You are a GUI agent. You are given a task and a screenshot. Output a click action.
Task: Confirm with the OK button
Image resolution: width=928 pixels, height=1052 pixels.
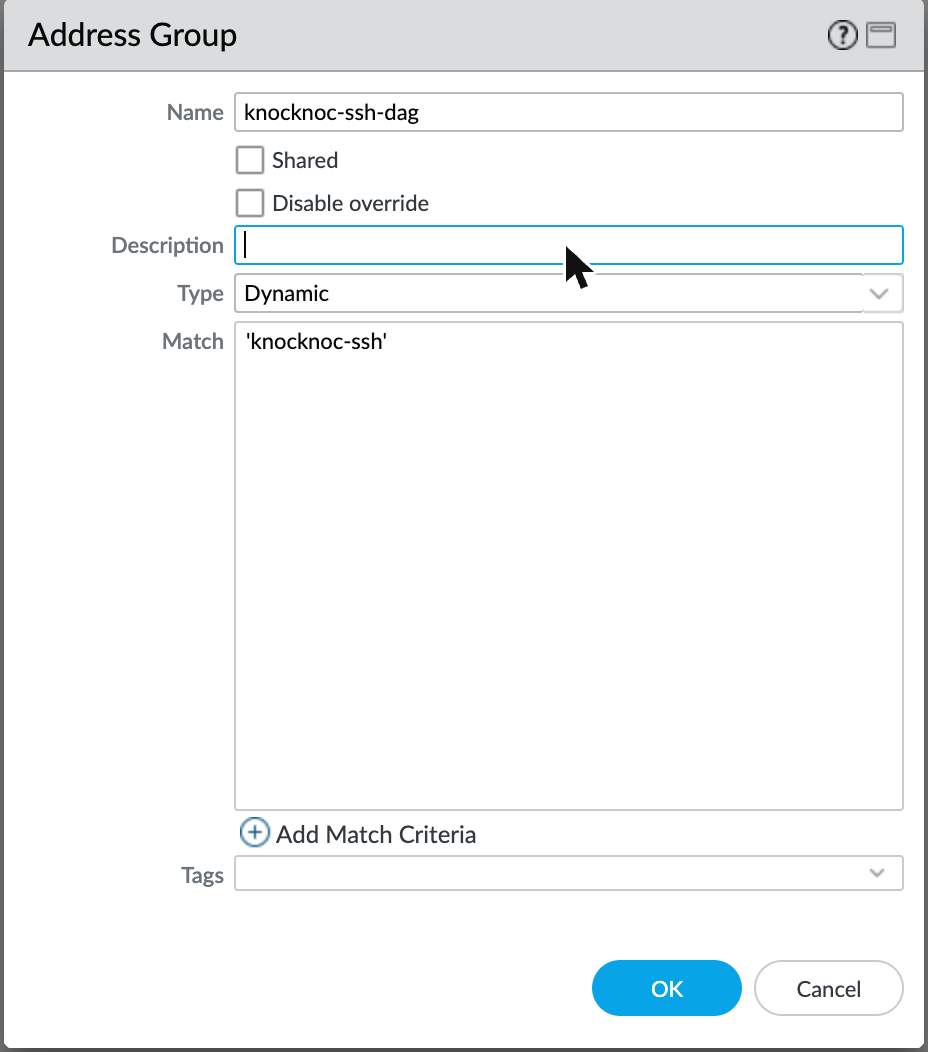pos(666,988)
